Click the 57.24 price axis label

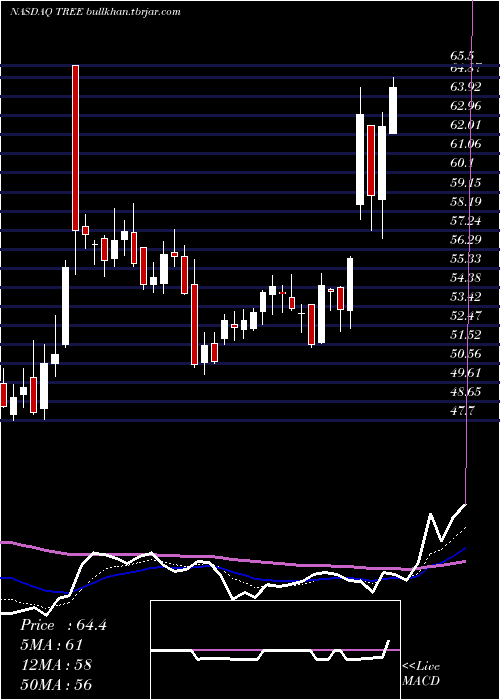466,221
